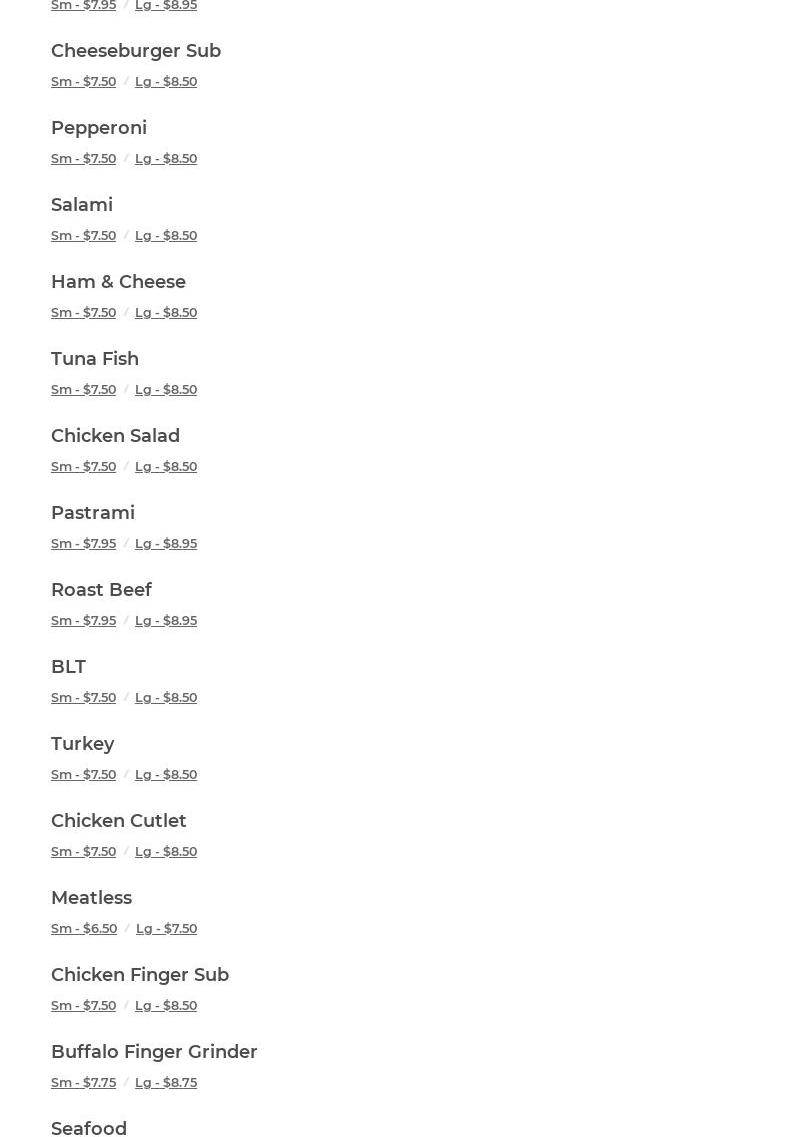Select the small Meatless sub at $6.50
Image resolution: width=785 pixels, height=1137 pixels.
click(x=84, y=929)
